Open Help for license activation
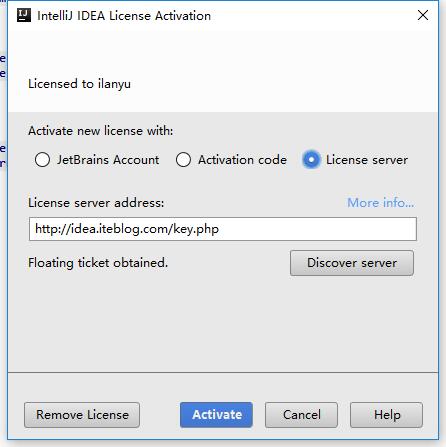The image size is (446, 447). click(x=386, y=415)
